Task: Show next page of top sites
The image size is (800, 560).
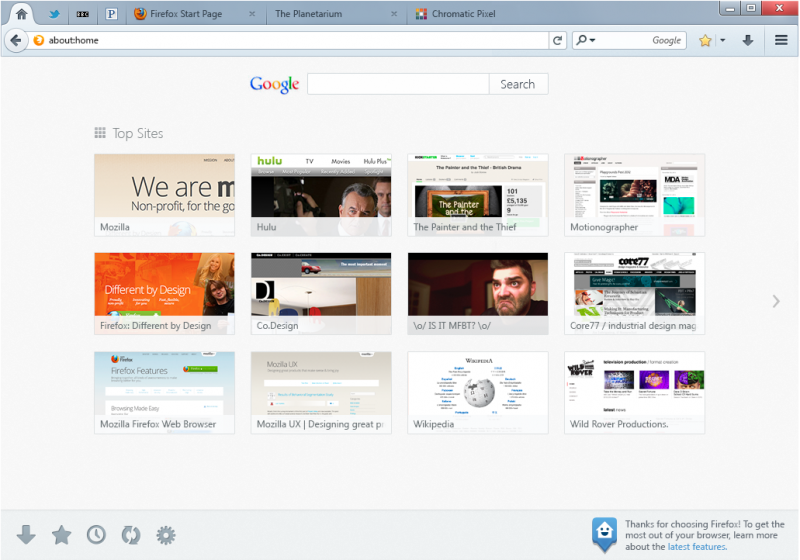Action: 776,301
